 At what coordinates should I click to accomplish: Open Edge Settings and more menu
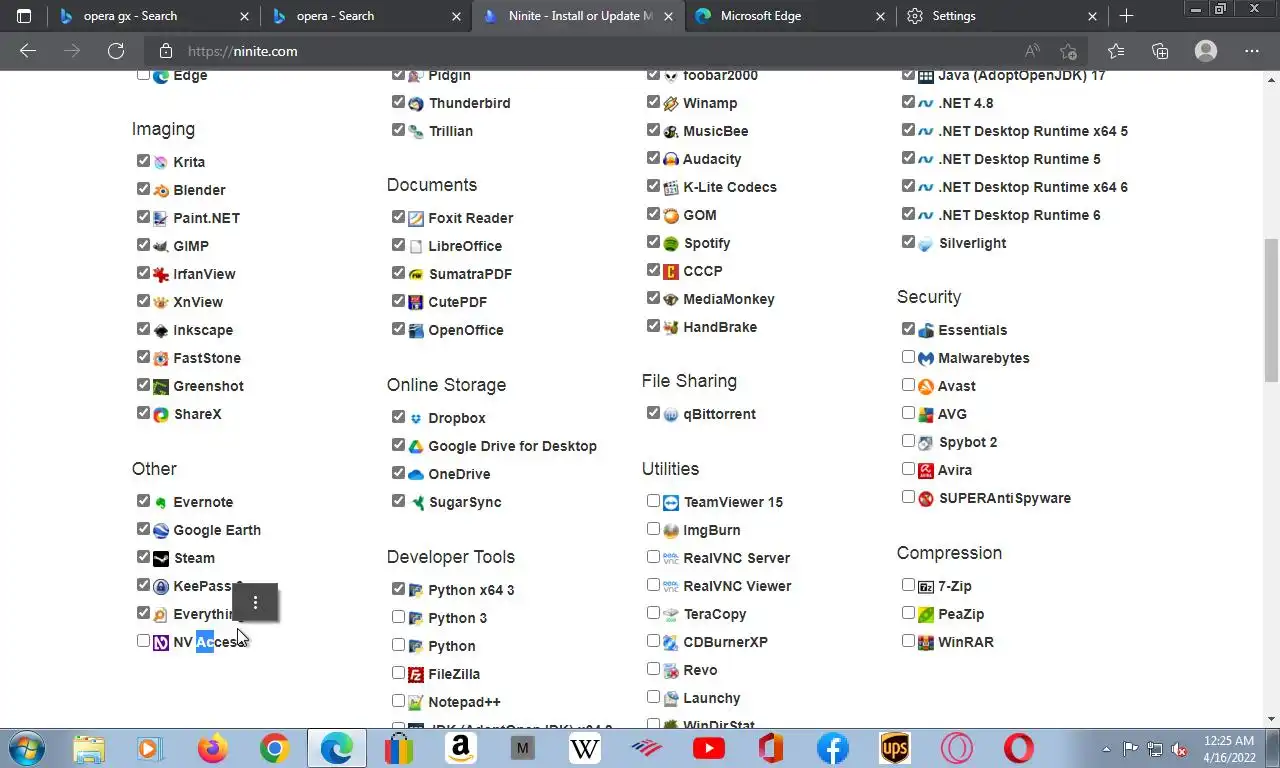point(1252,51)
